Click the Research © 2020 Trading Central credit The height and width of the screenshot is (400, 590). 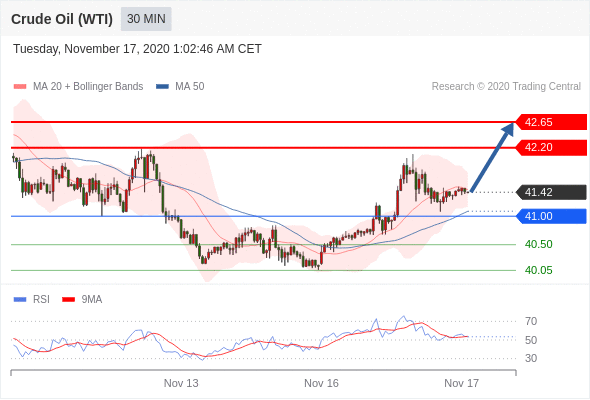(506, 87)
